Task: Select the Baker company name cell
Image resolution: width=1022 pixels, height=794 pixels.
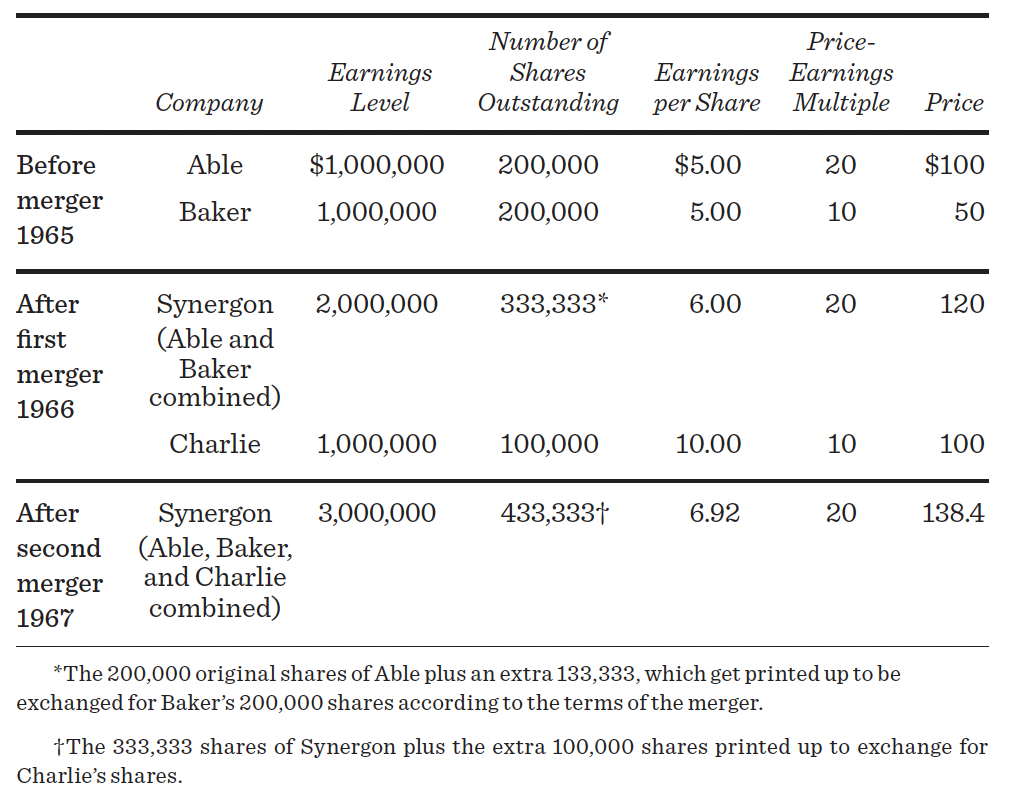Action: tap(215, 212)
